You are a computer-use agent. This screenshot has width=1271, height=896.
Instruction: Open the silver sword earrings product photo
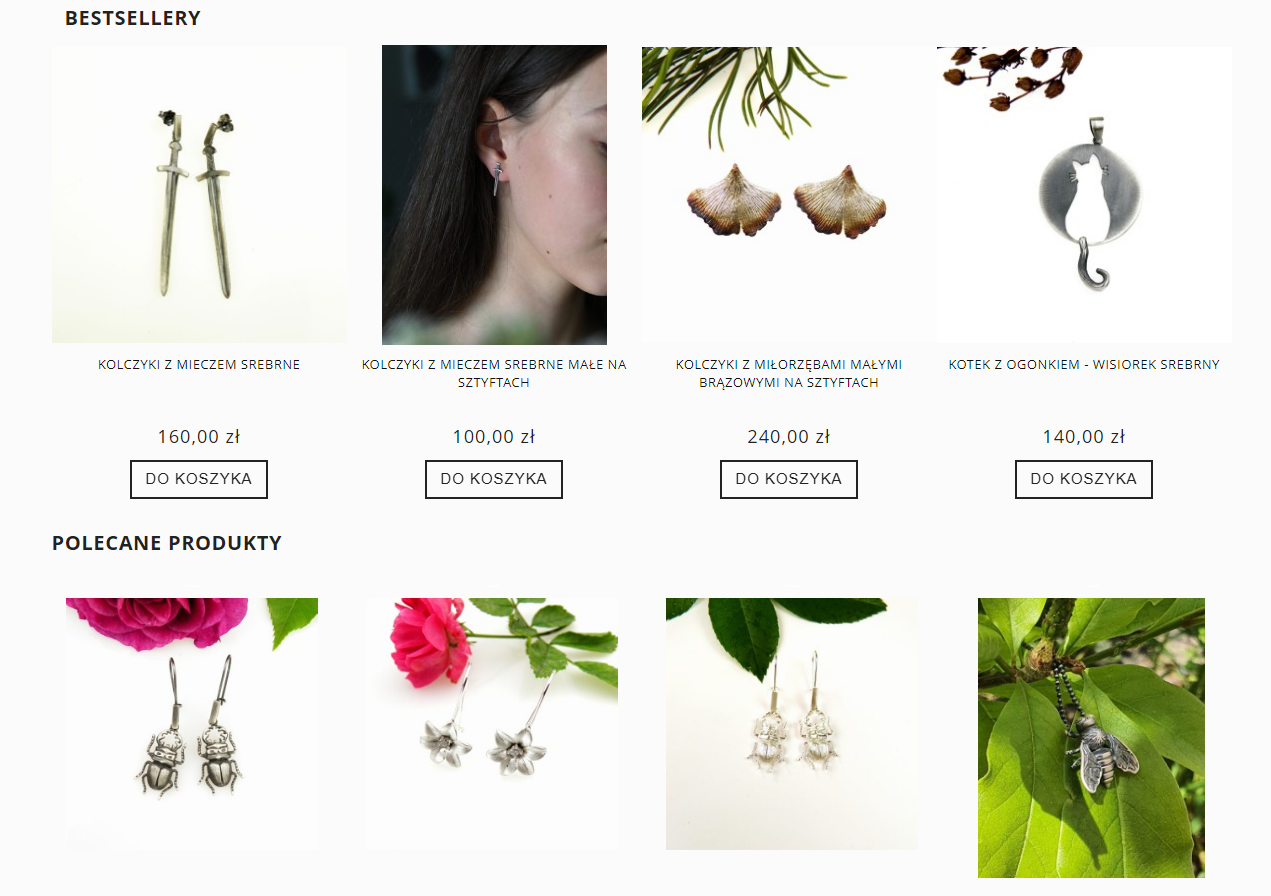[x=199, y=195]
